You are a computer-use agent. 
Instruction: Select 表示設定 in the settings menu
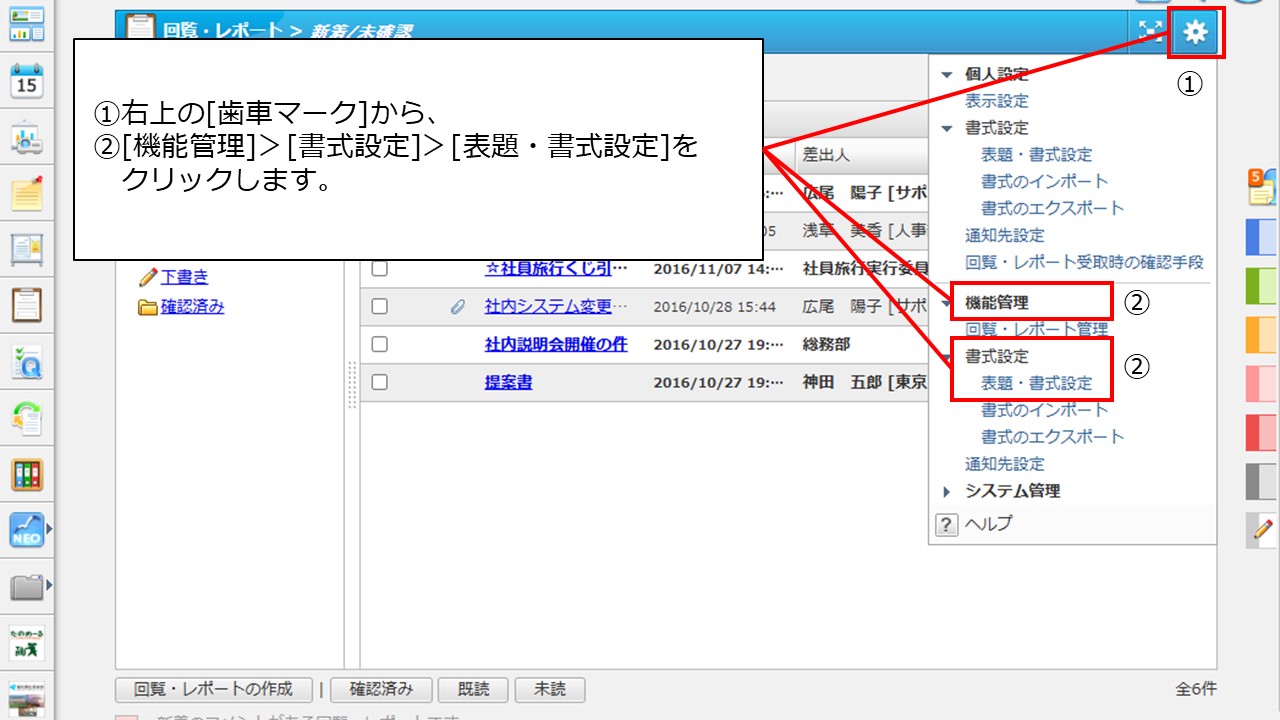(x=996, y=101)
